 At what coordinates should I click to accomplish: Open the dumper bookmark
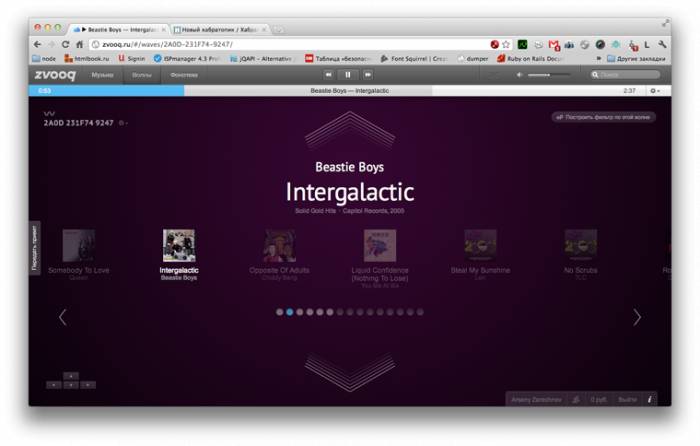[x=473, y=58]
